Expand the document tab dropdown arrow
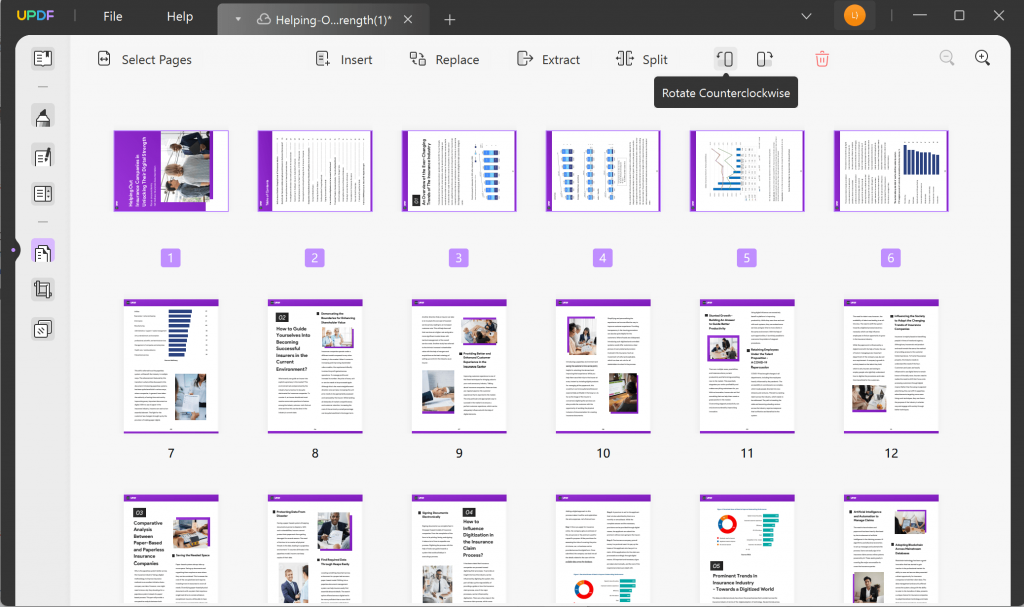 (237, 18)
